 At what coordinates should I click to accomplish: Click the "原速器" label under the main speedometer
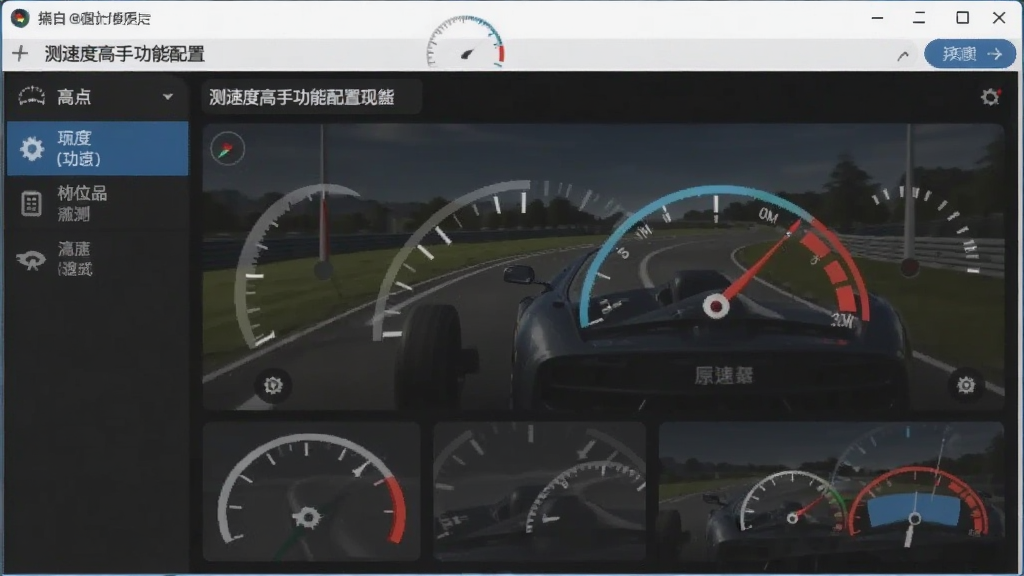coord(724,376)
